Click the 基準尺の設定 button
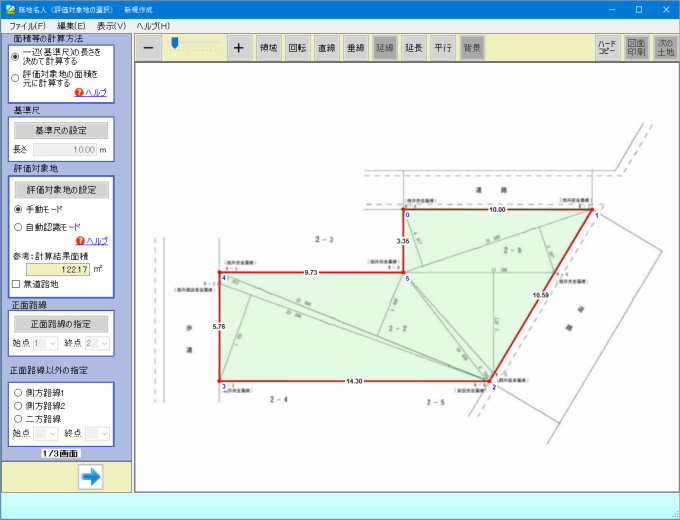The image size is (680, 520). tap(61, 130)
